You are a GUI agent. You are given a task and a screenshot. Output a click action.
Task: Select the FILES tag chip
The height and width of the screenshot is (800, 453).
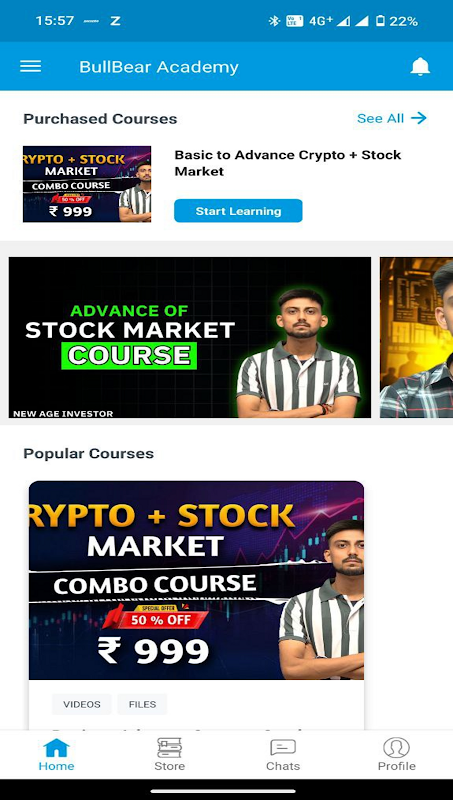click(142, 704)
